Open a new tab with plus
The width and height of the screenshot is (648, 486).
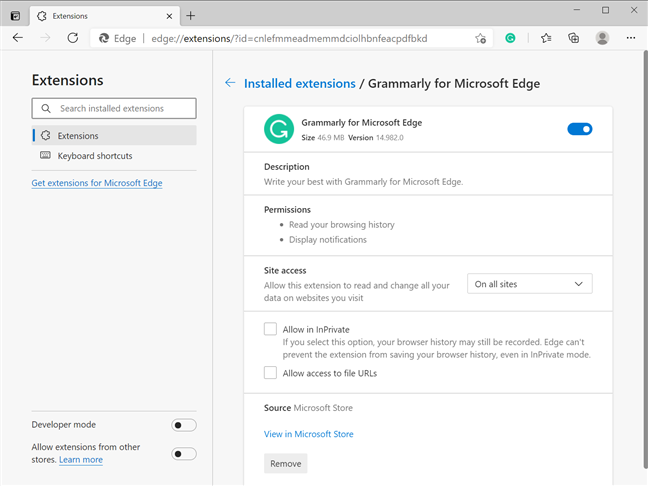coord(191,16)
